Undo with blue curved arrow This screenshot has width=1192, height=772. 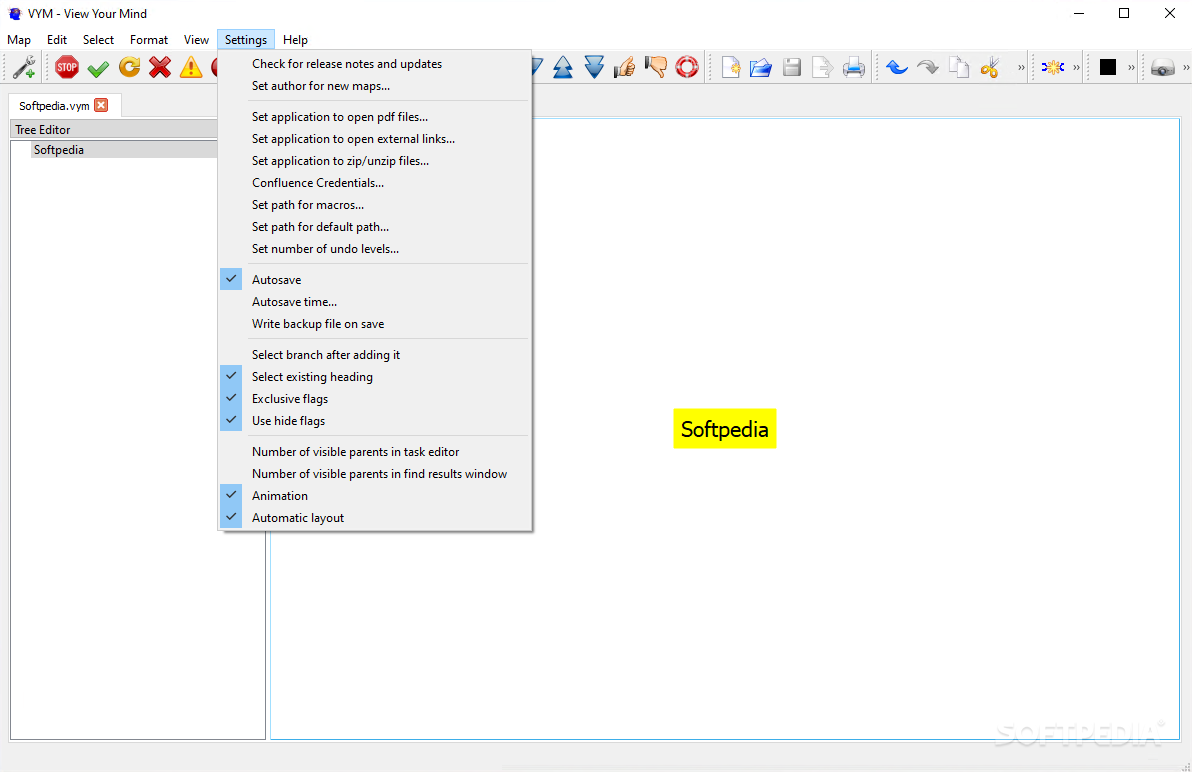(897, 68)
